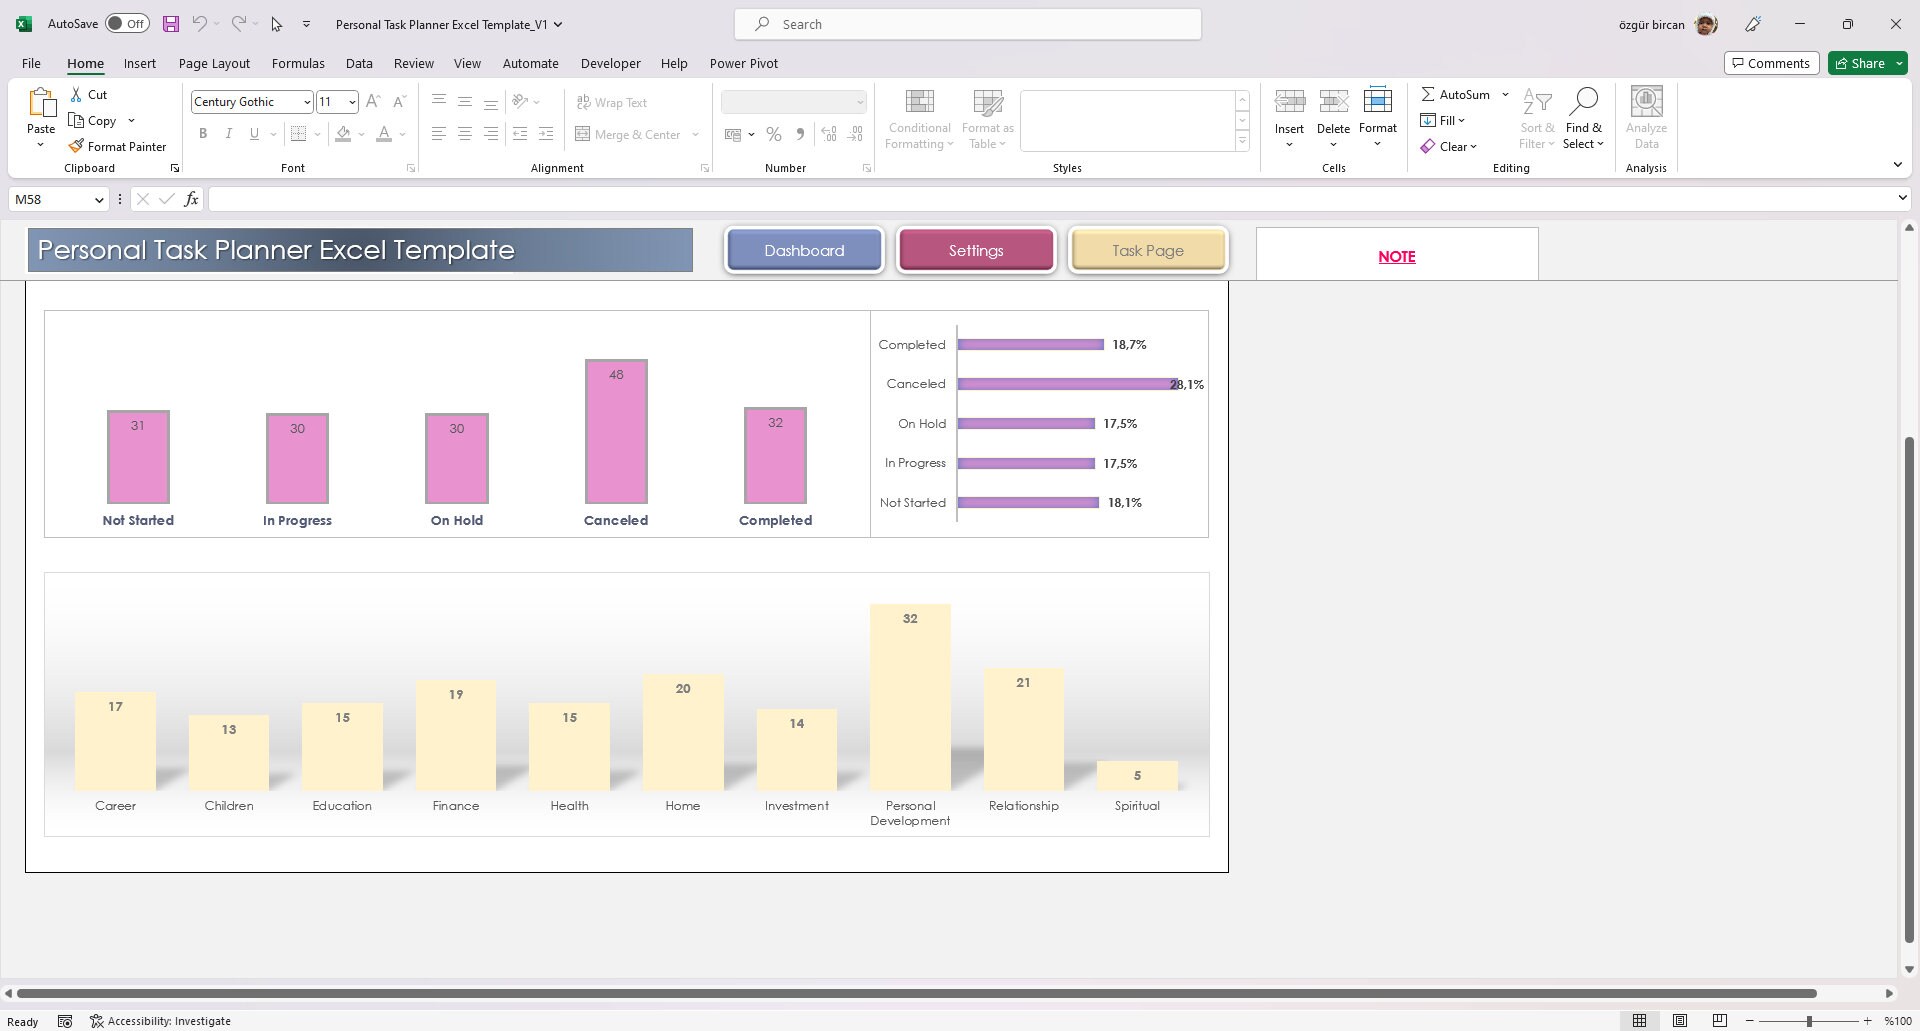Switch to Power Pivot tab
The width and height of the screenshot is (1920, 1031).
(x=743, y=63)
